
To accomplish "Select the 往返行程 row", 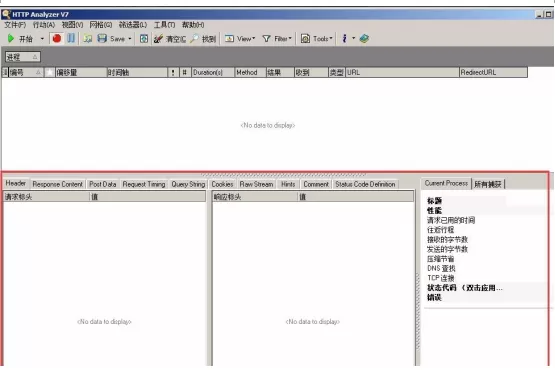I will click(441, 230).
